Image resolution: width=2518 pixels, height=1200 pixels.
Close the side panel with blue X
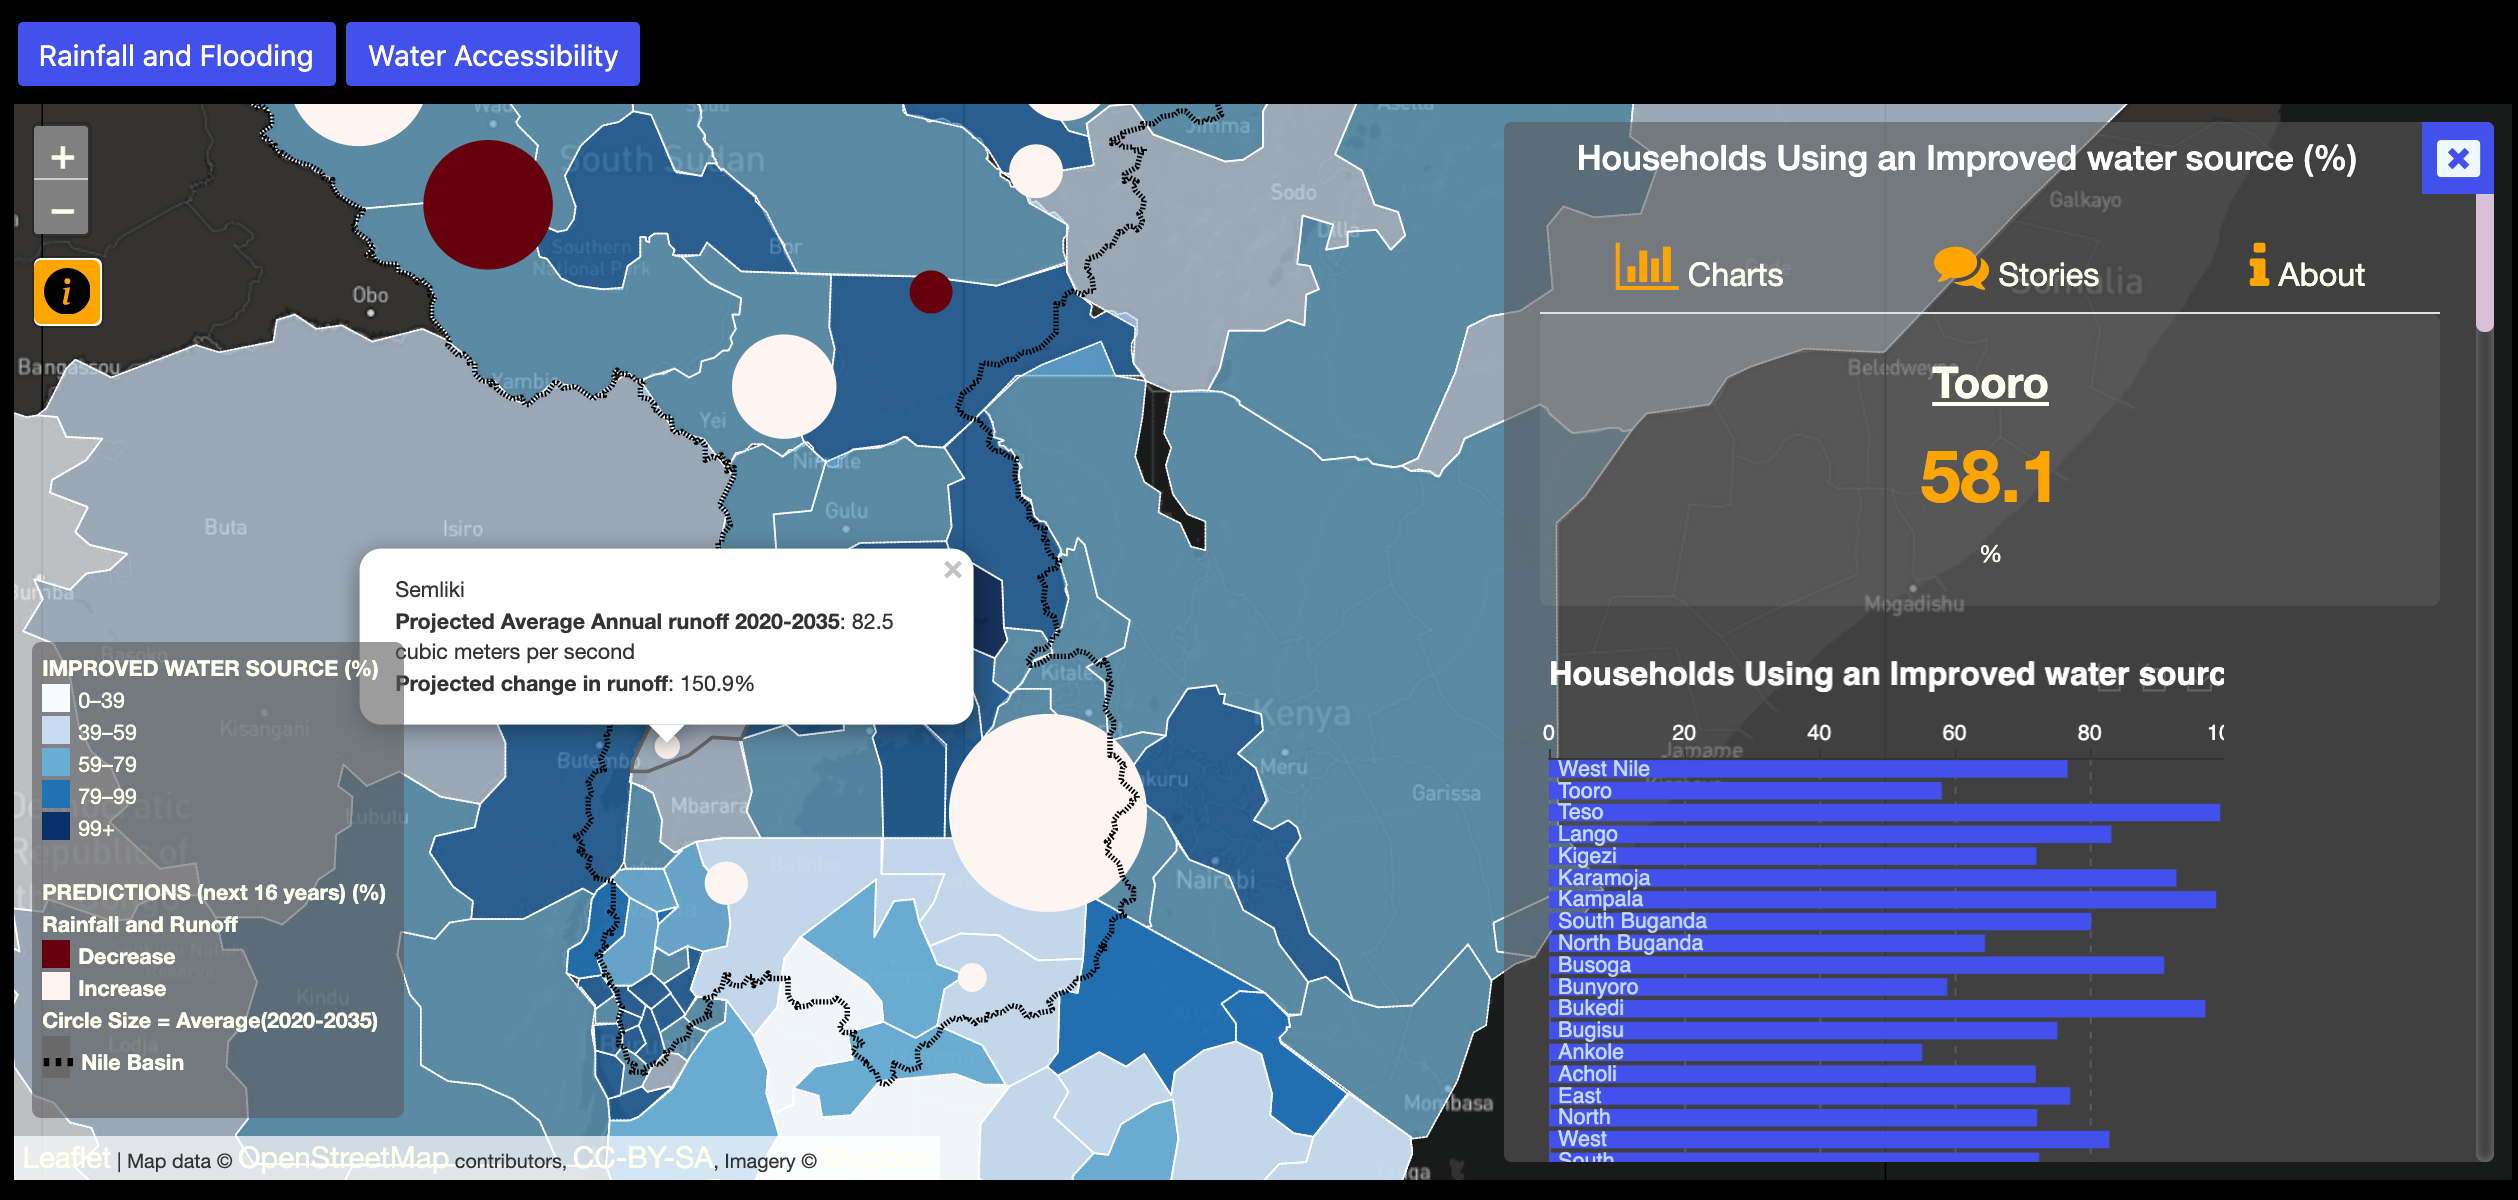tap(2458, 158)
